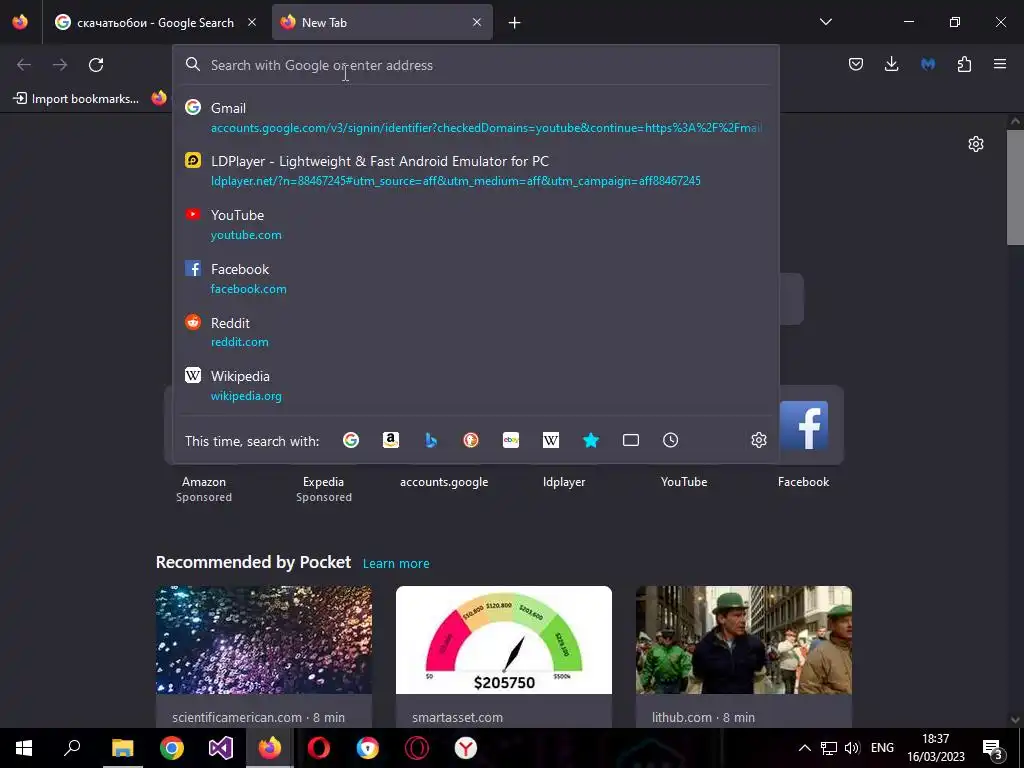Open Windows Start menu
The image size is (1024, 768).
click(x=24, y=748)
